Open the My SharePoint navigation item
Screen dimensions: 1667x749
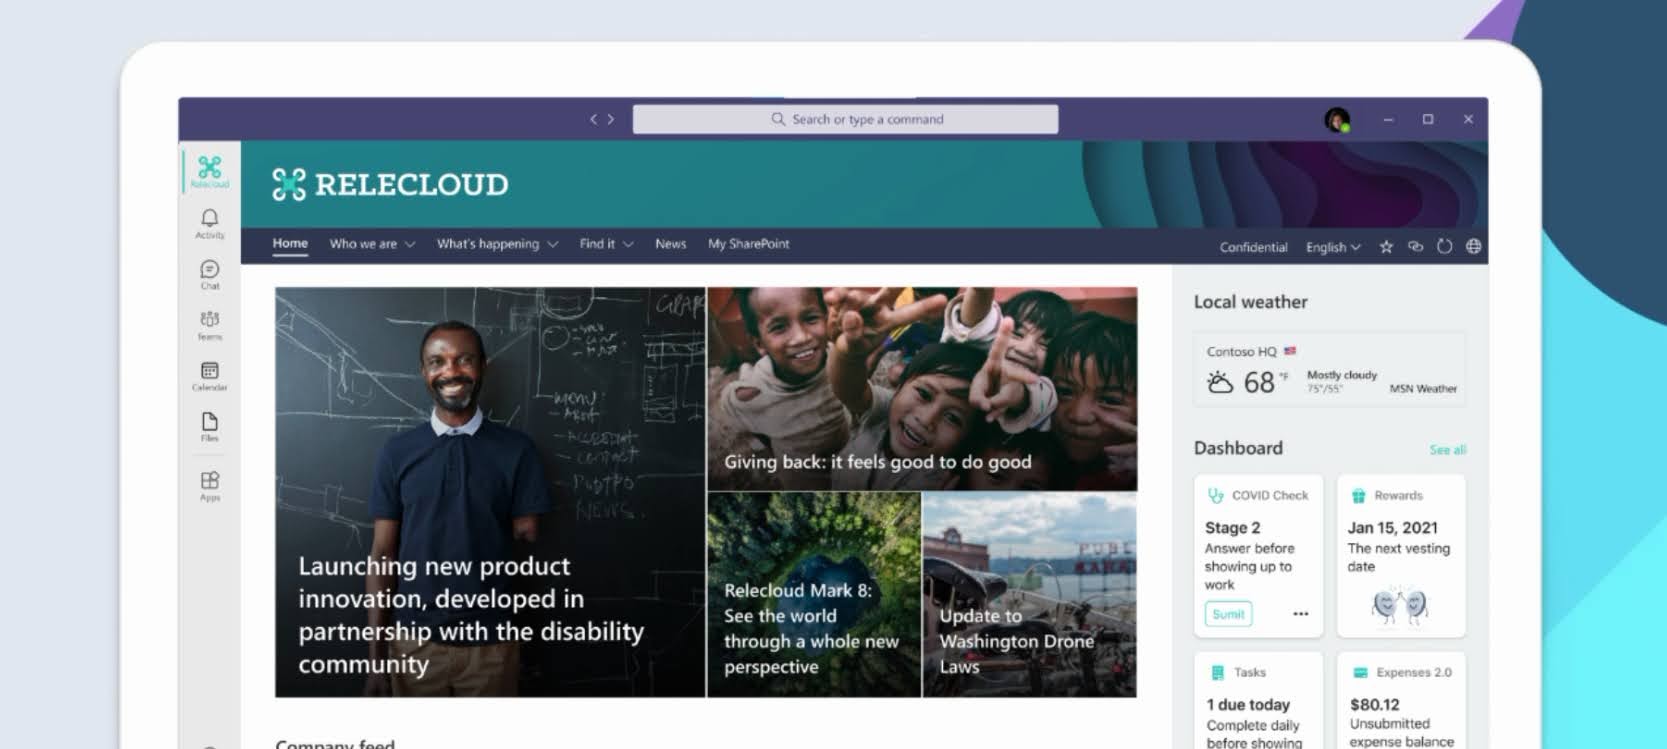(x=748, y=244)
